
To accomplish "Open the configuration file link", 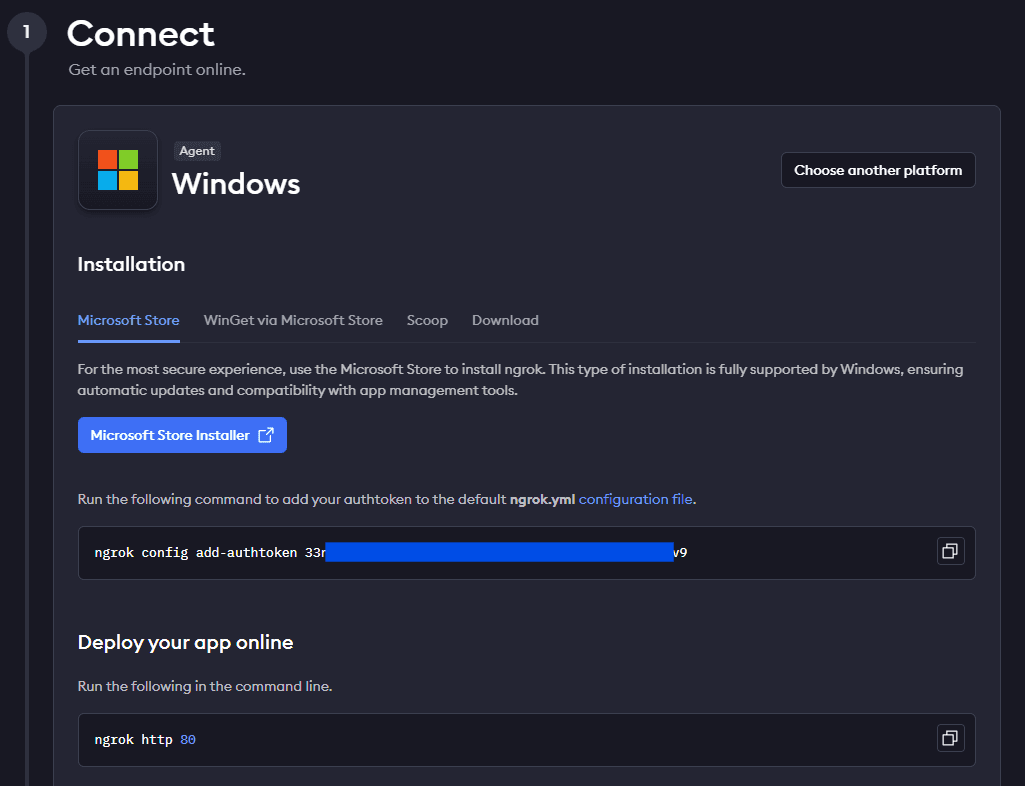I will (635, 500).
